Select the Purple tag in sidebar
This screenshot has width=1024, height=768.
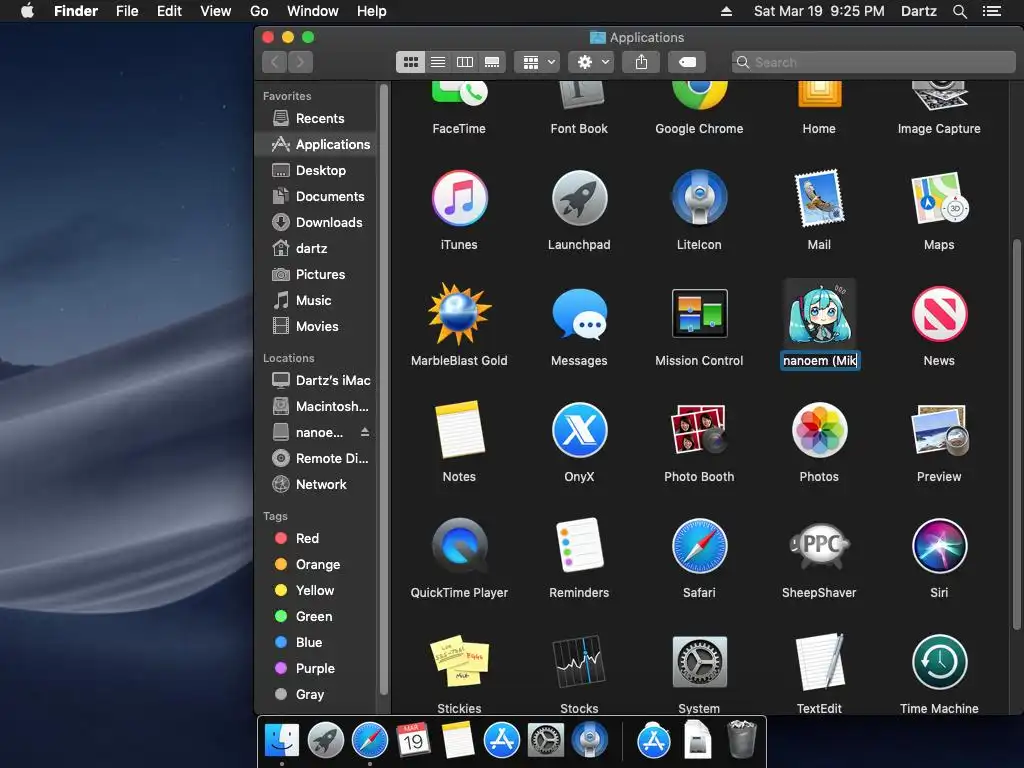tap(316, 669)
